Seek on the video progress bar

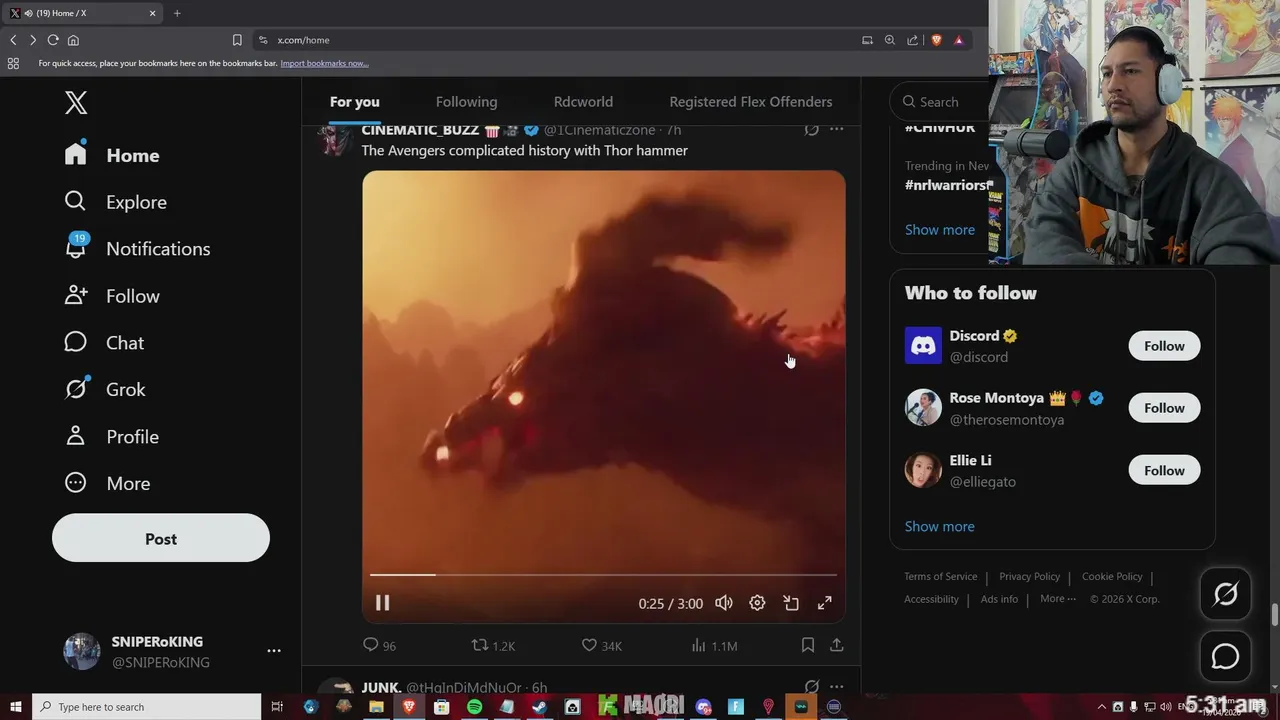click(x=603, y=575)
